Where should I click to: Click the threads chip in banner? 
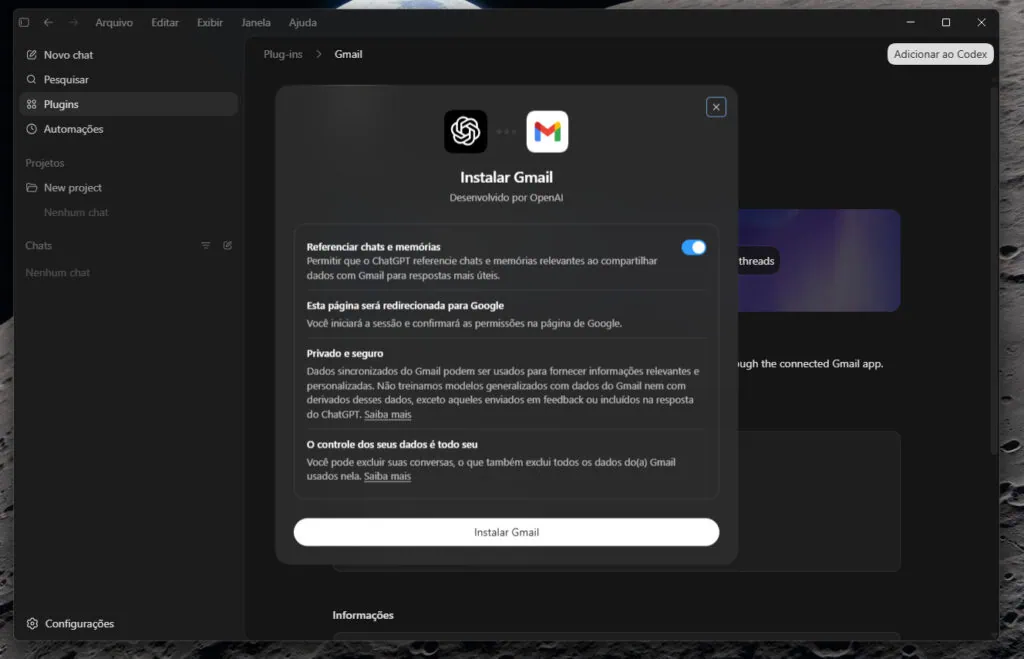pos(756,261)
